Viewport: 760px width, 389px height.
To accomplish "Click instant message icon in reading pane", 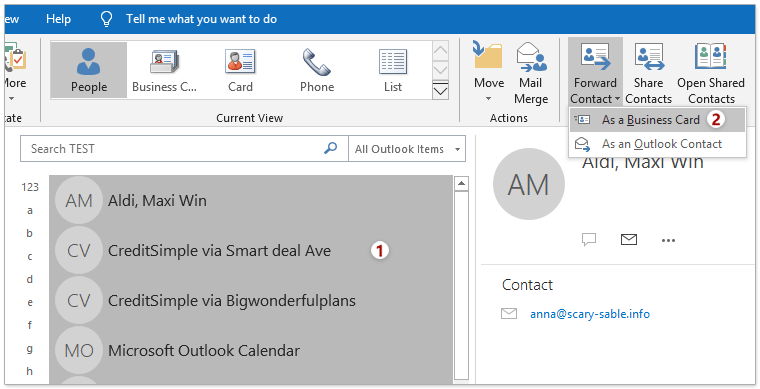I will pyautogui.click(x=589, y=239).
